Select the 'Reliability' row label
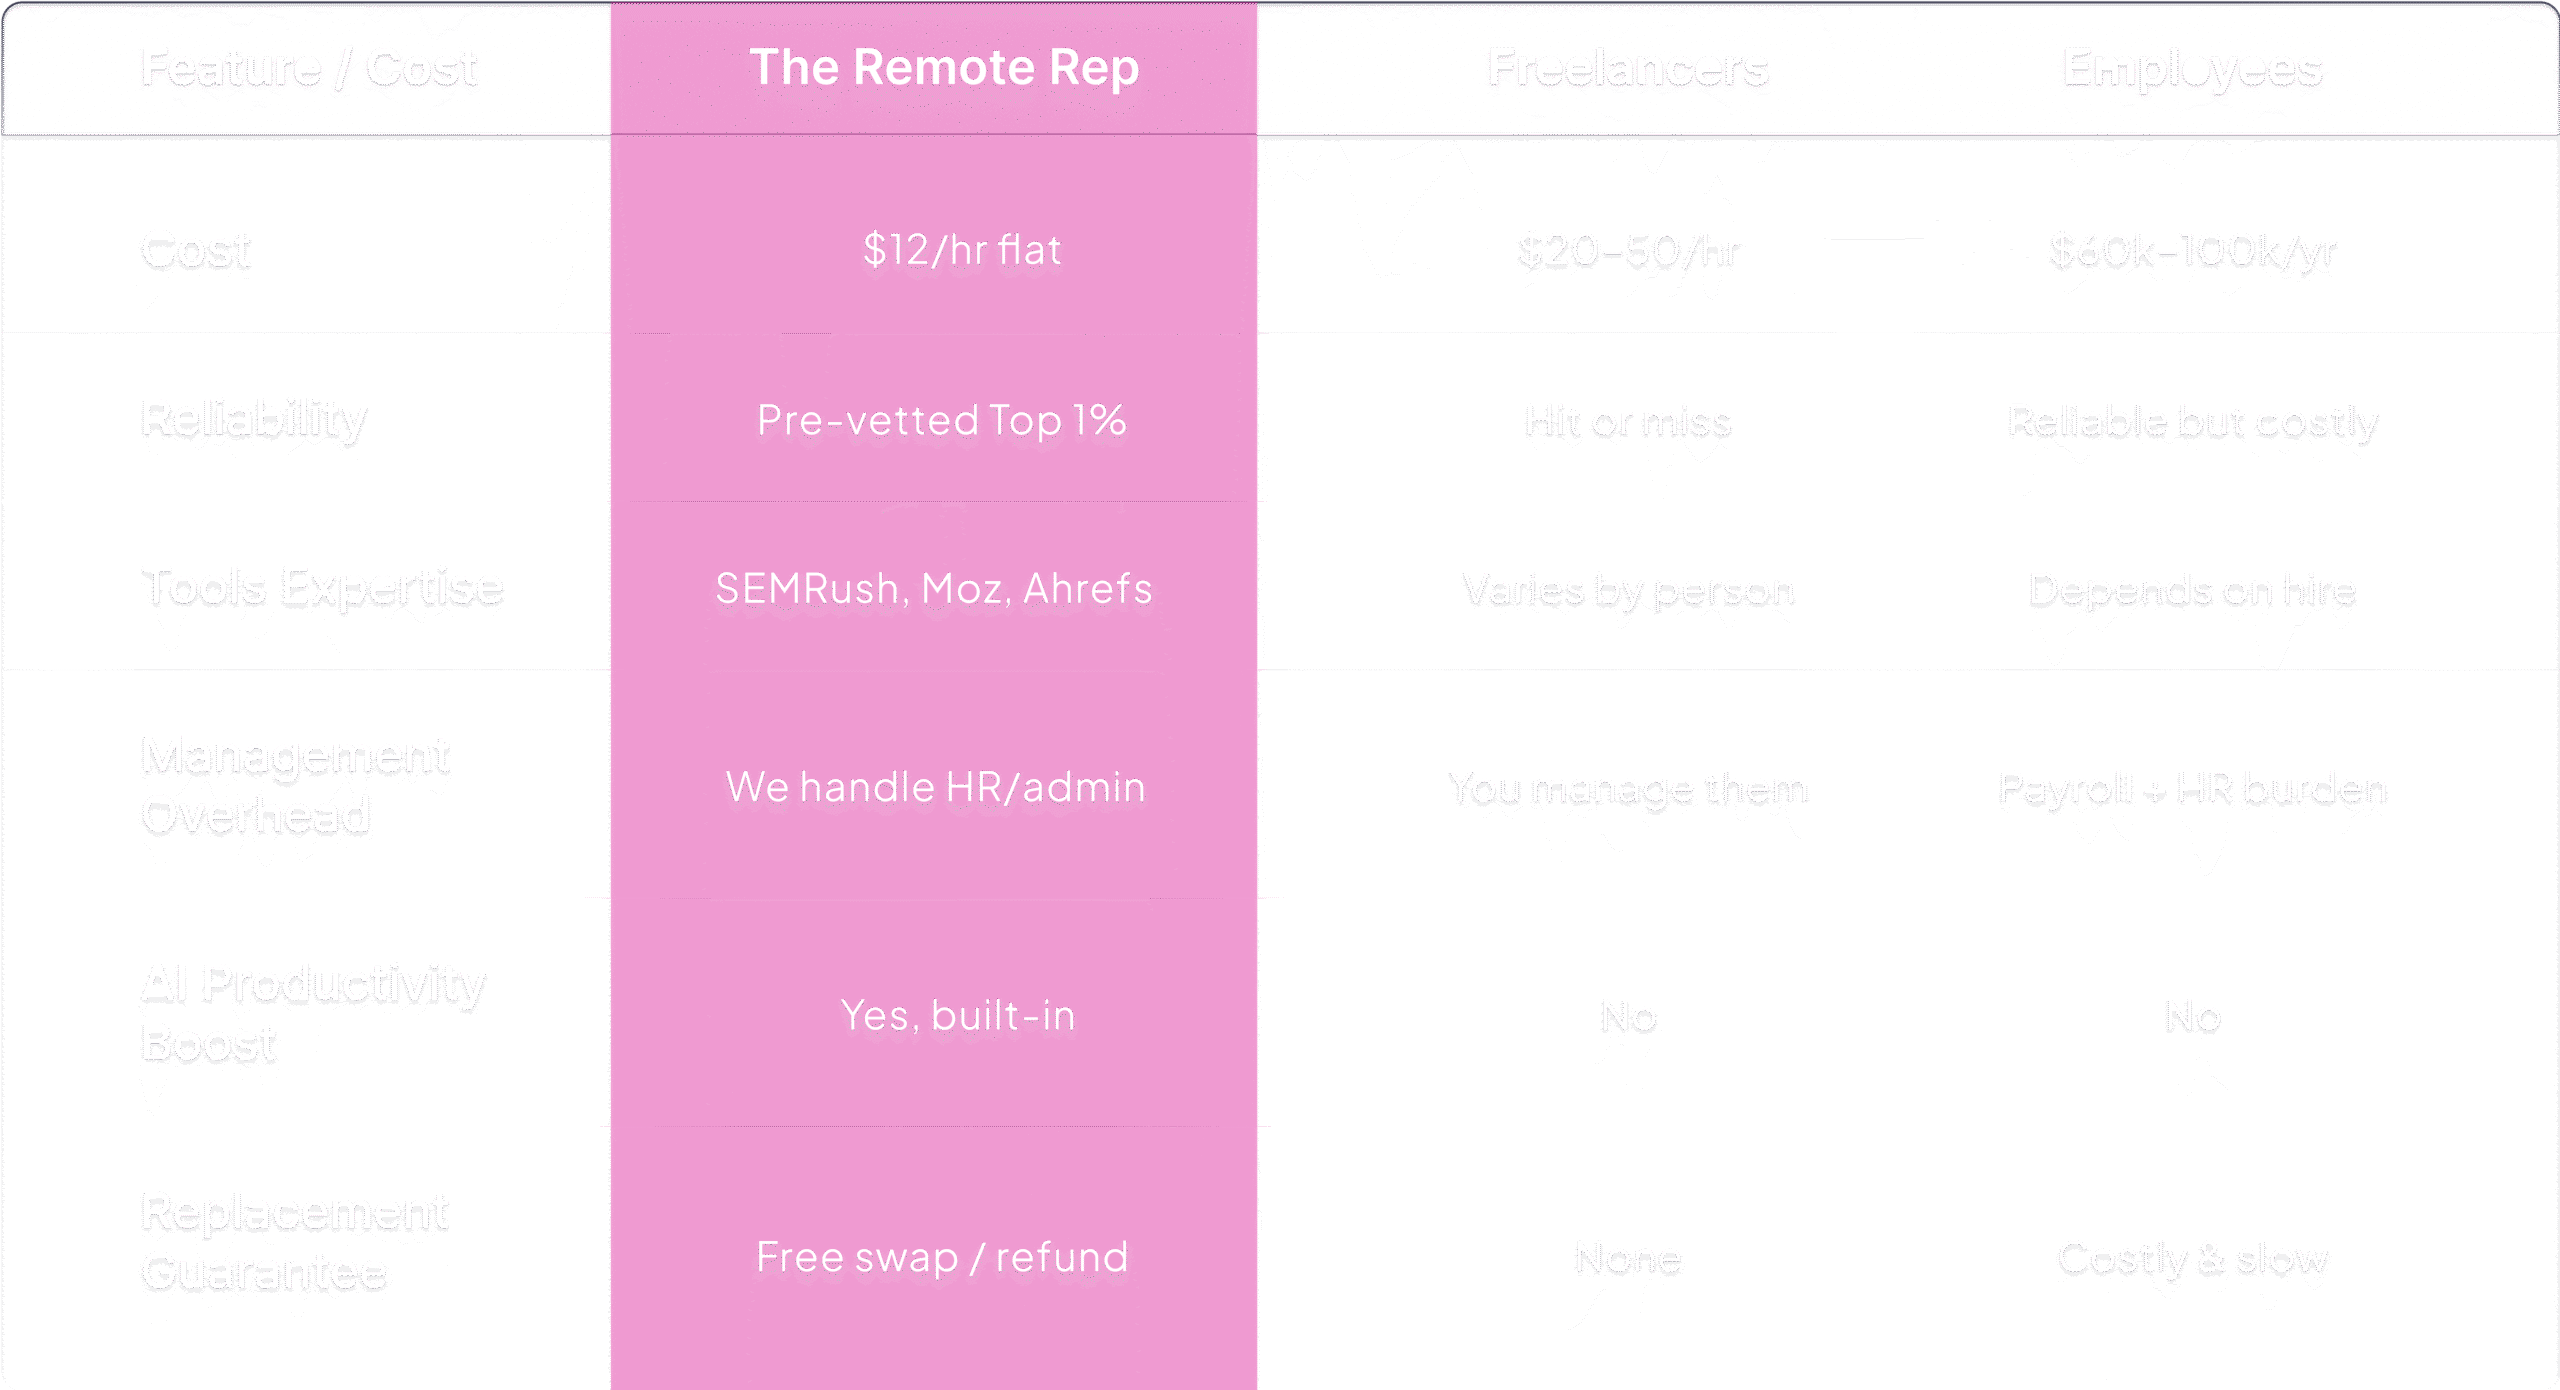Image resolution: width=2560 pixels, height=1390 pixels. 254,421
